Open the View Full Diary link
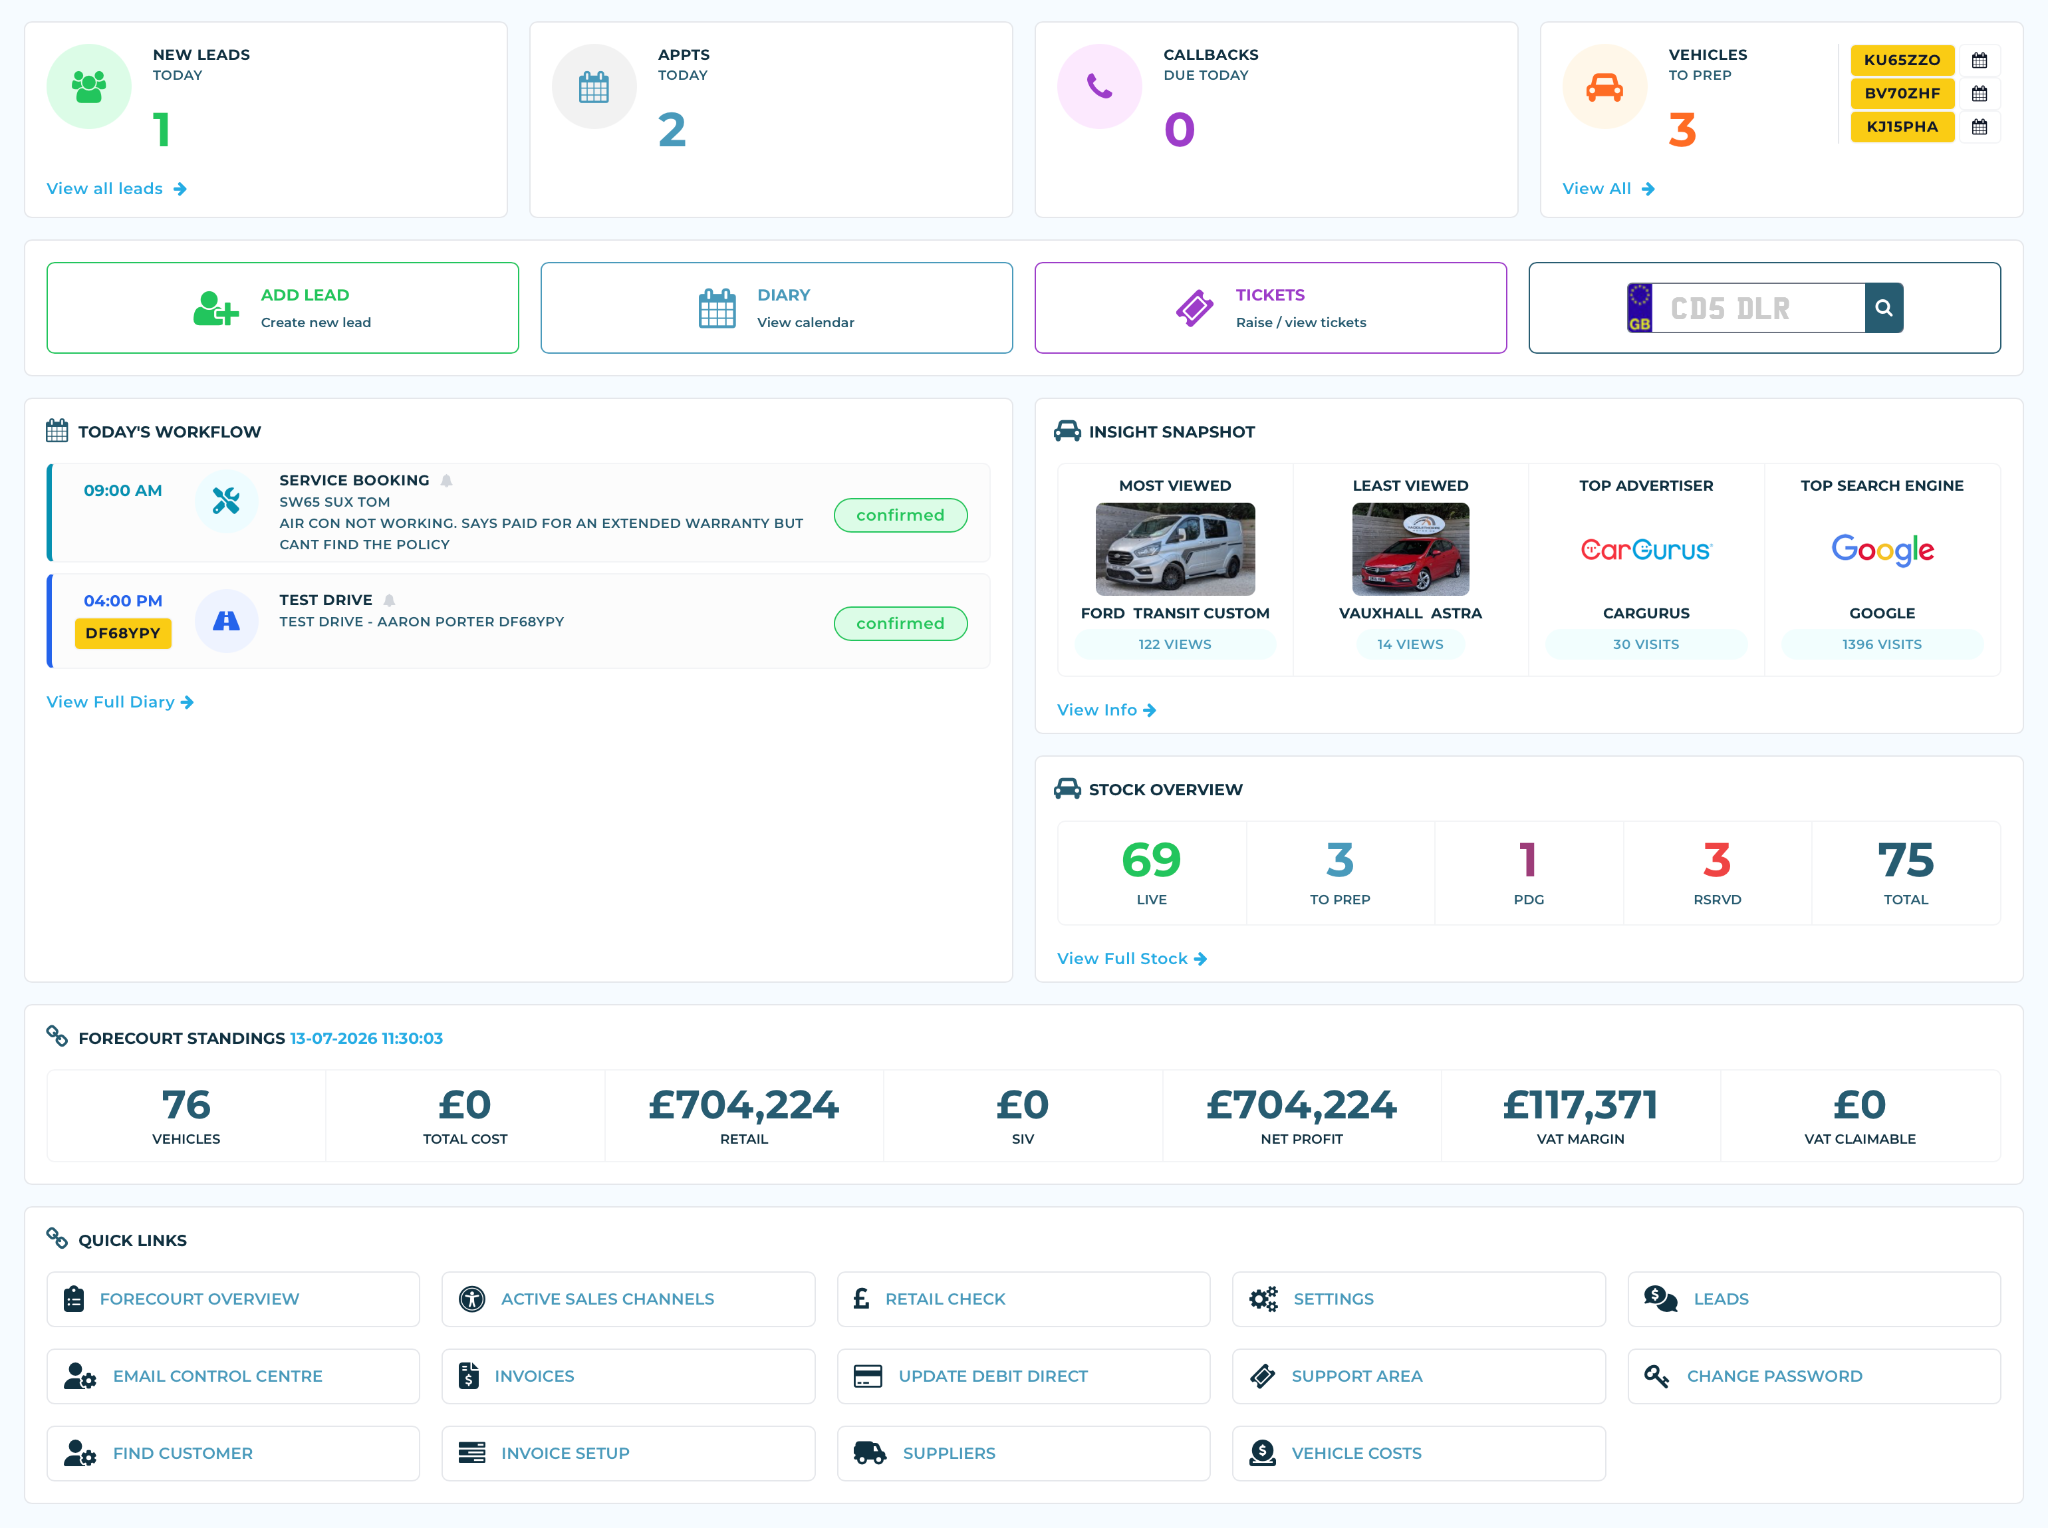The height and width of the screenshot is (1528, 2048). click(x=120, y=702)
